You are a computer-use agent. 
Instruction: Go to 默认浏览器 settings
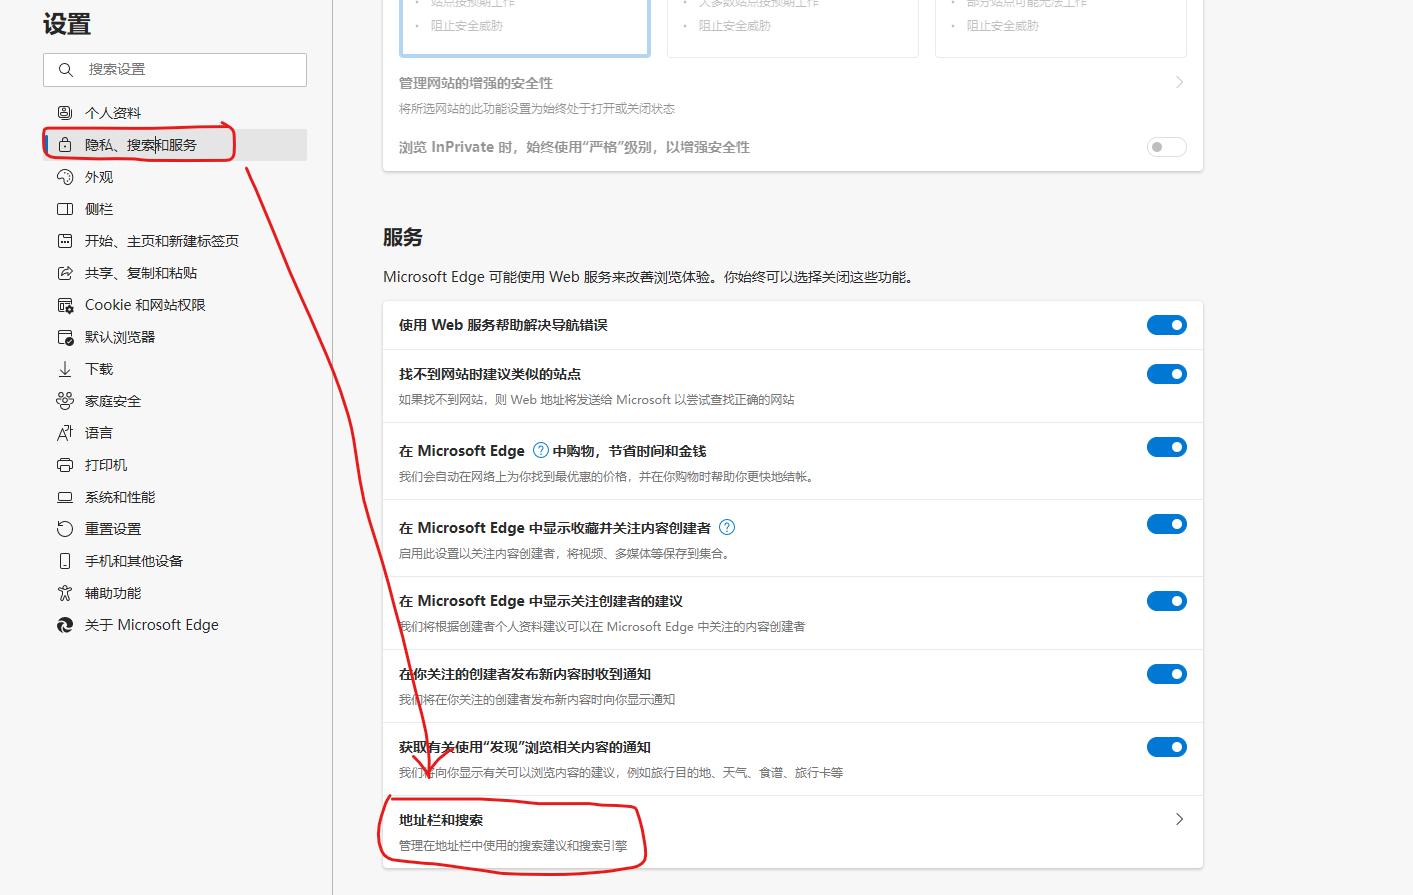tap(175, 337)
